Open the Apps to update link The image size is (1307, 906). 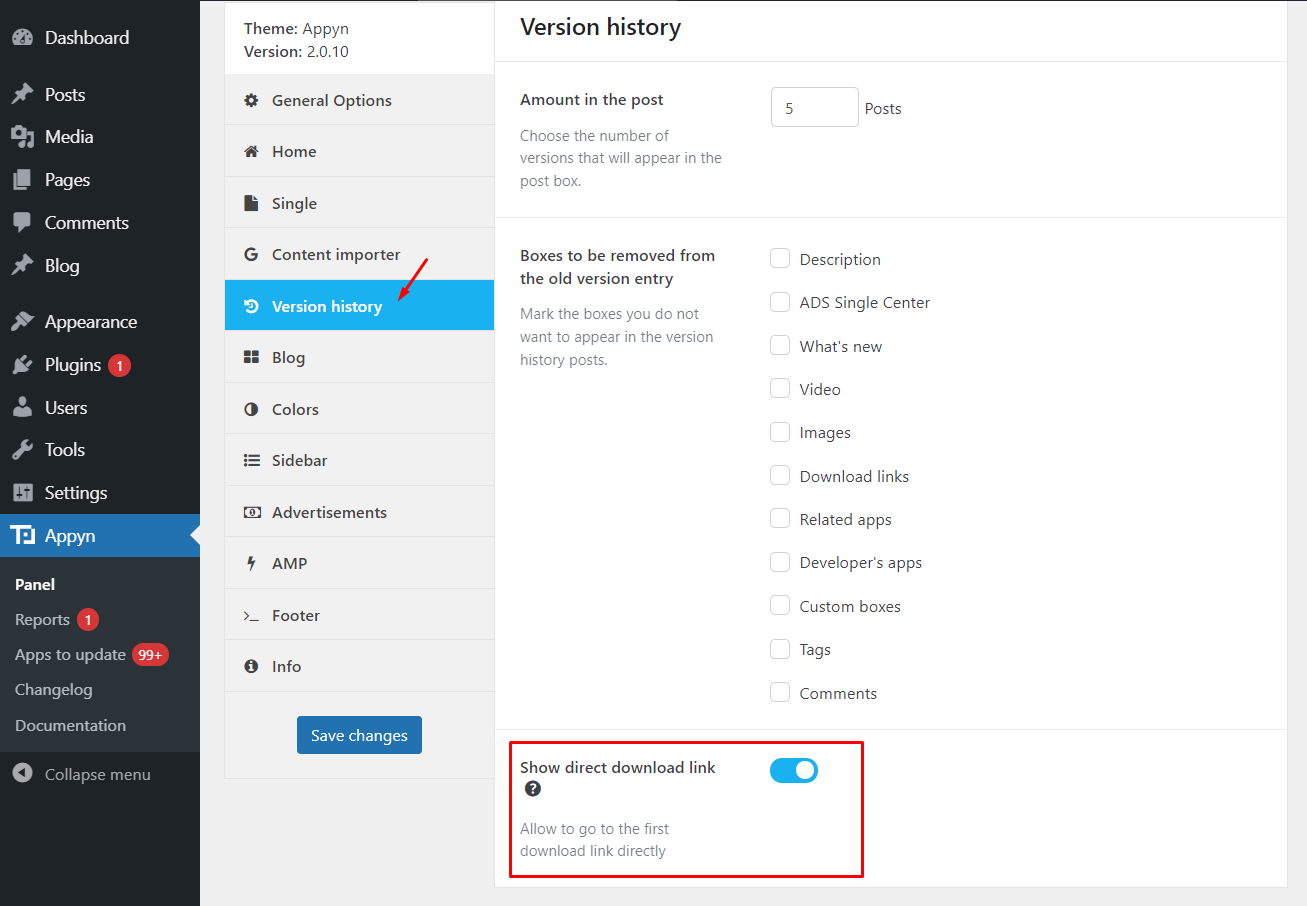70,655
